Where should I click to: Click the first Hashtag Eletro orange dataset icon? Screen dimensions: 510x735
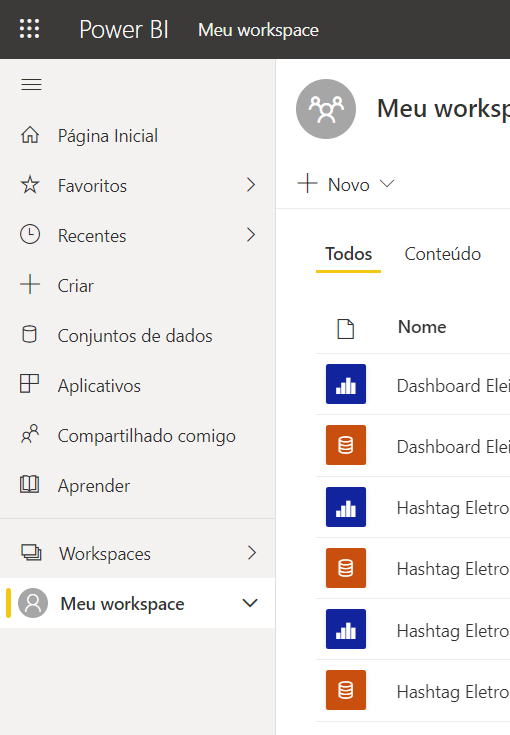(x=346, y=568)
